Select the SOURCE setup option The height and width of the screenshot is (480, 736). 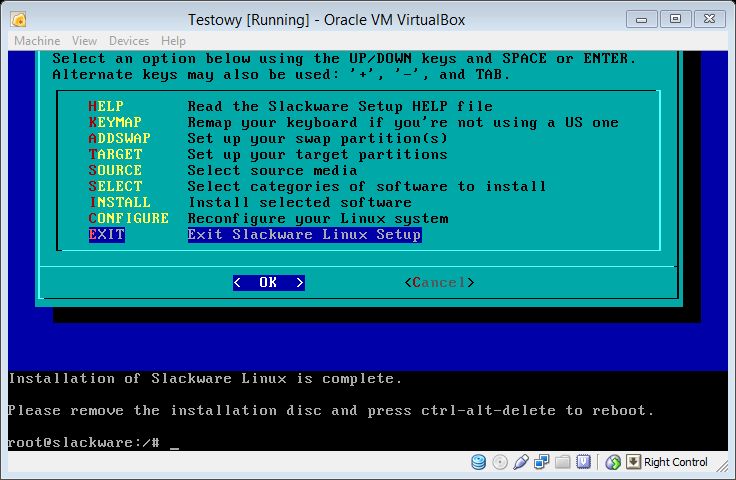pos(115,170)
